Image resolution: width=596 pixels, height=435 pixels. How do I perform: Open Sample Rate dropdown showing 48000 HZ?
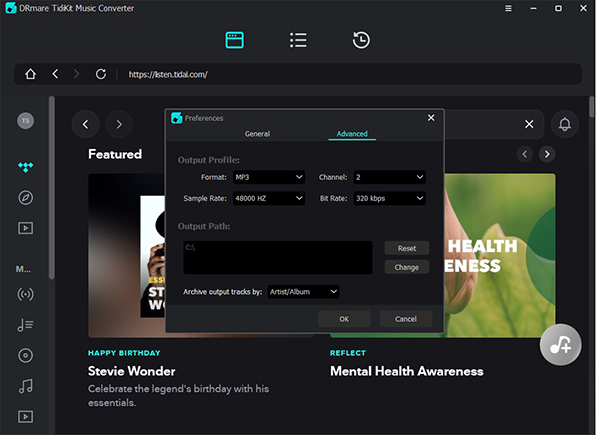tap(269, 198)
